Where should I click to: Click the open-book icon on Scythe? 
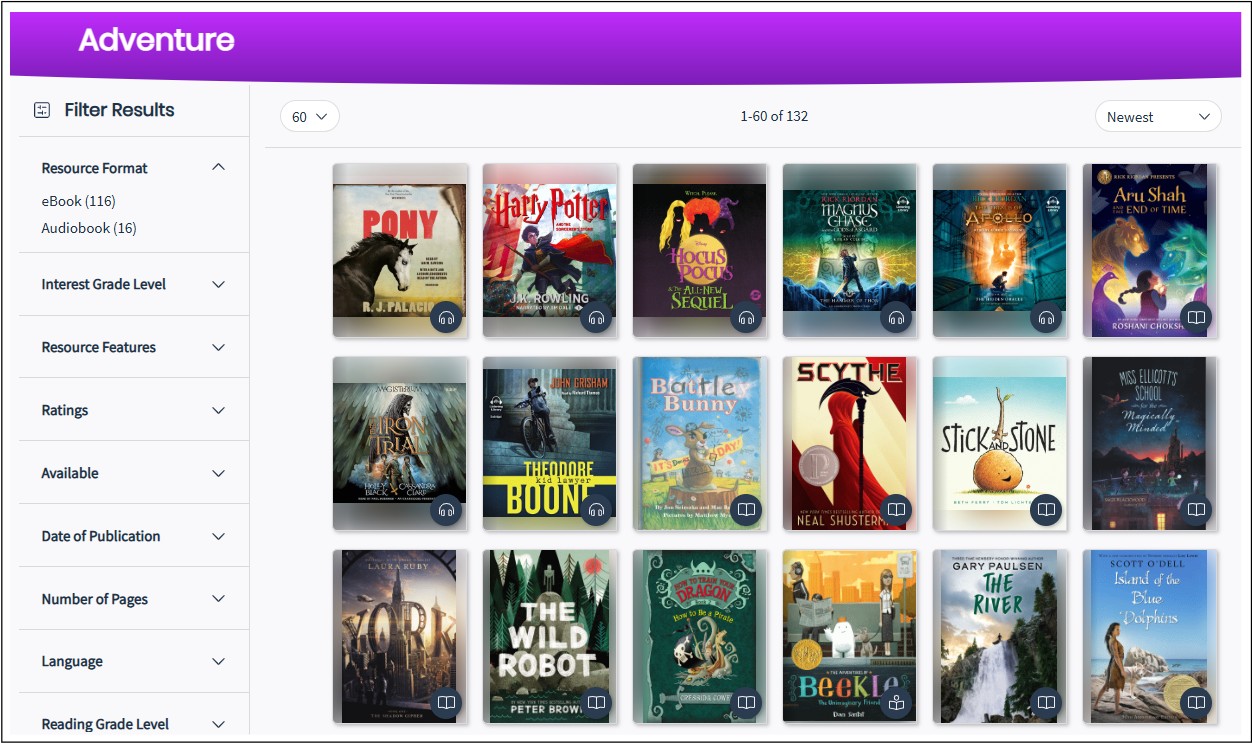(896, 510)
